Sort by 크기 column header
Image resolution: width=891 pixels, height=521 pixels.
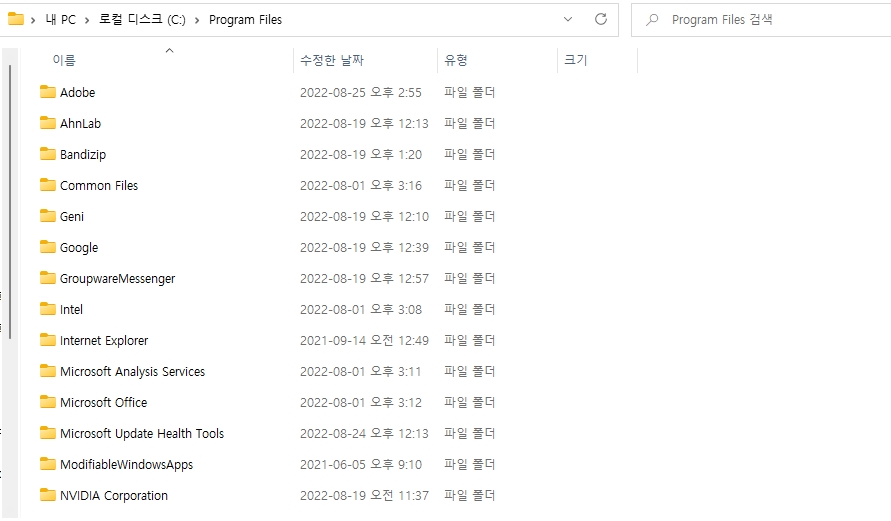pyautogui.click(x=576, y=60)
